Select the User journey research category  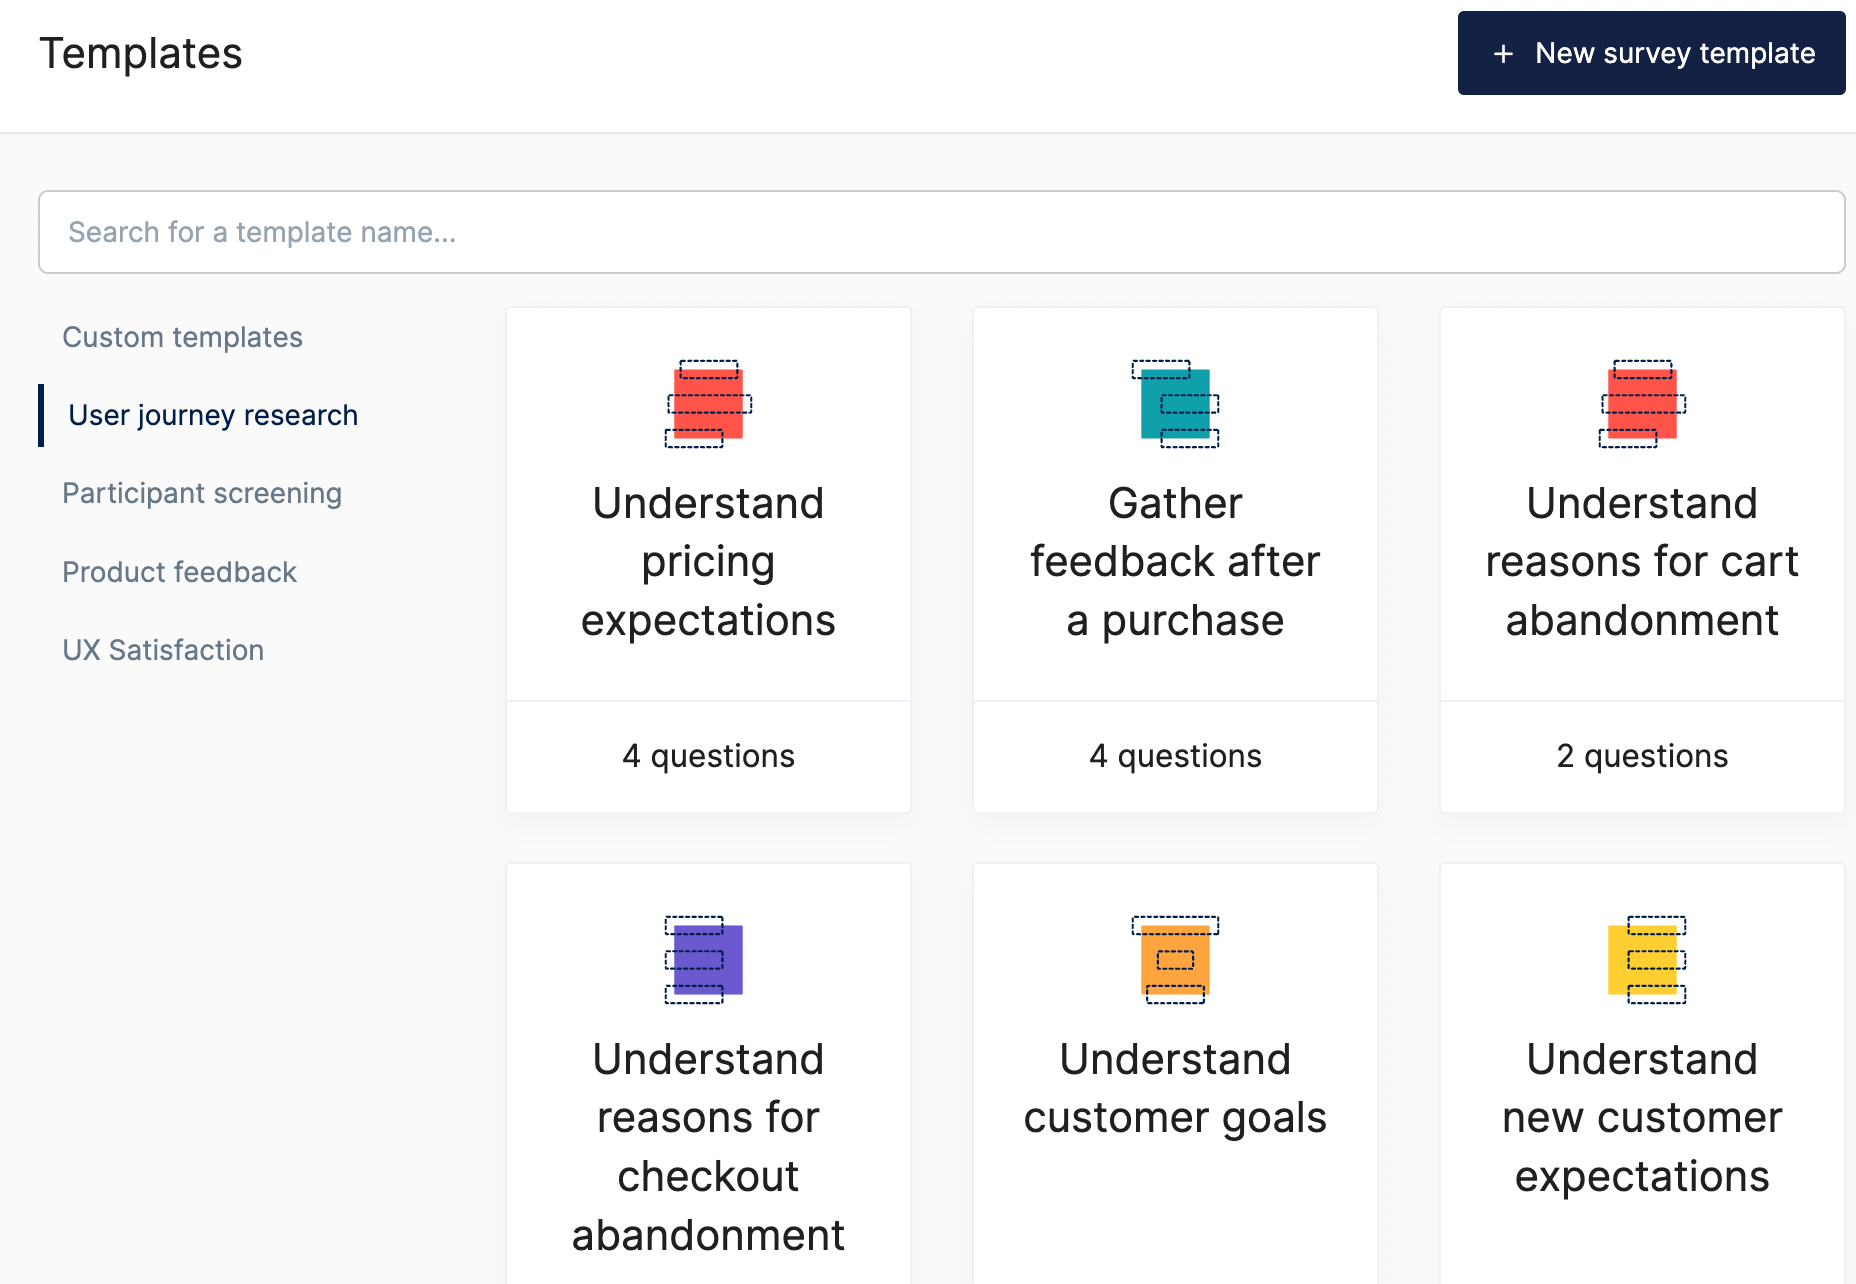pos(213,415)
